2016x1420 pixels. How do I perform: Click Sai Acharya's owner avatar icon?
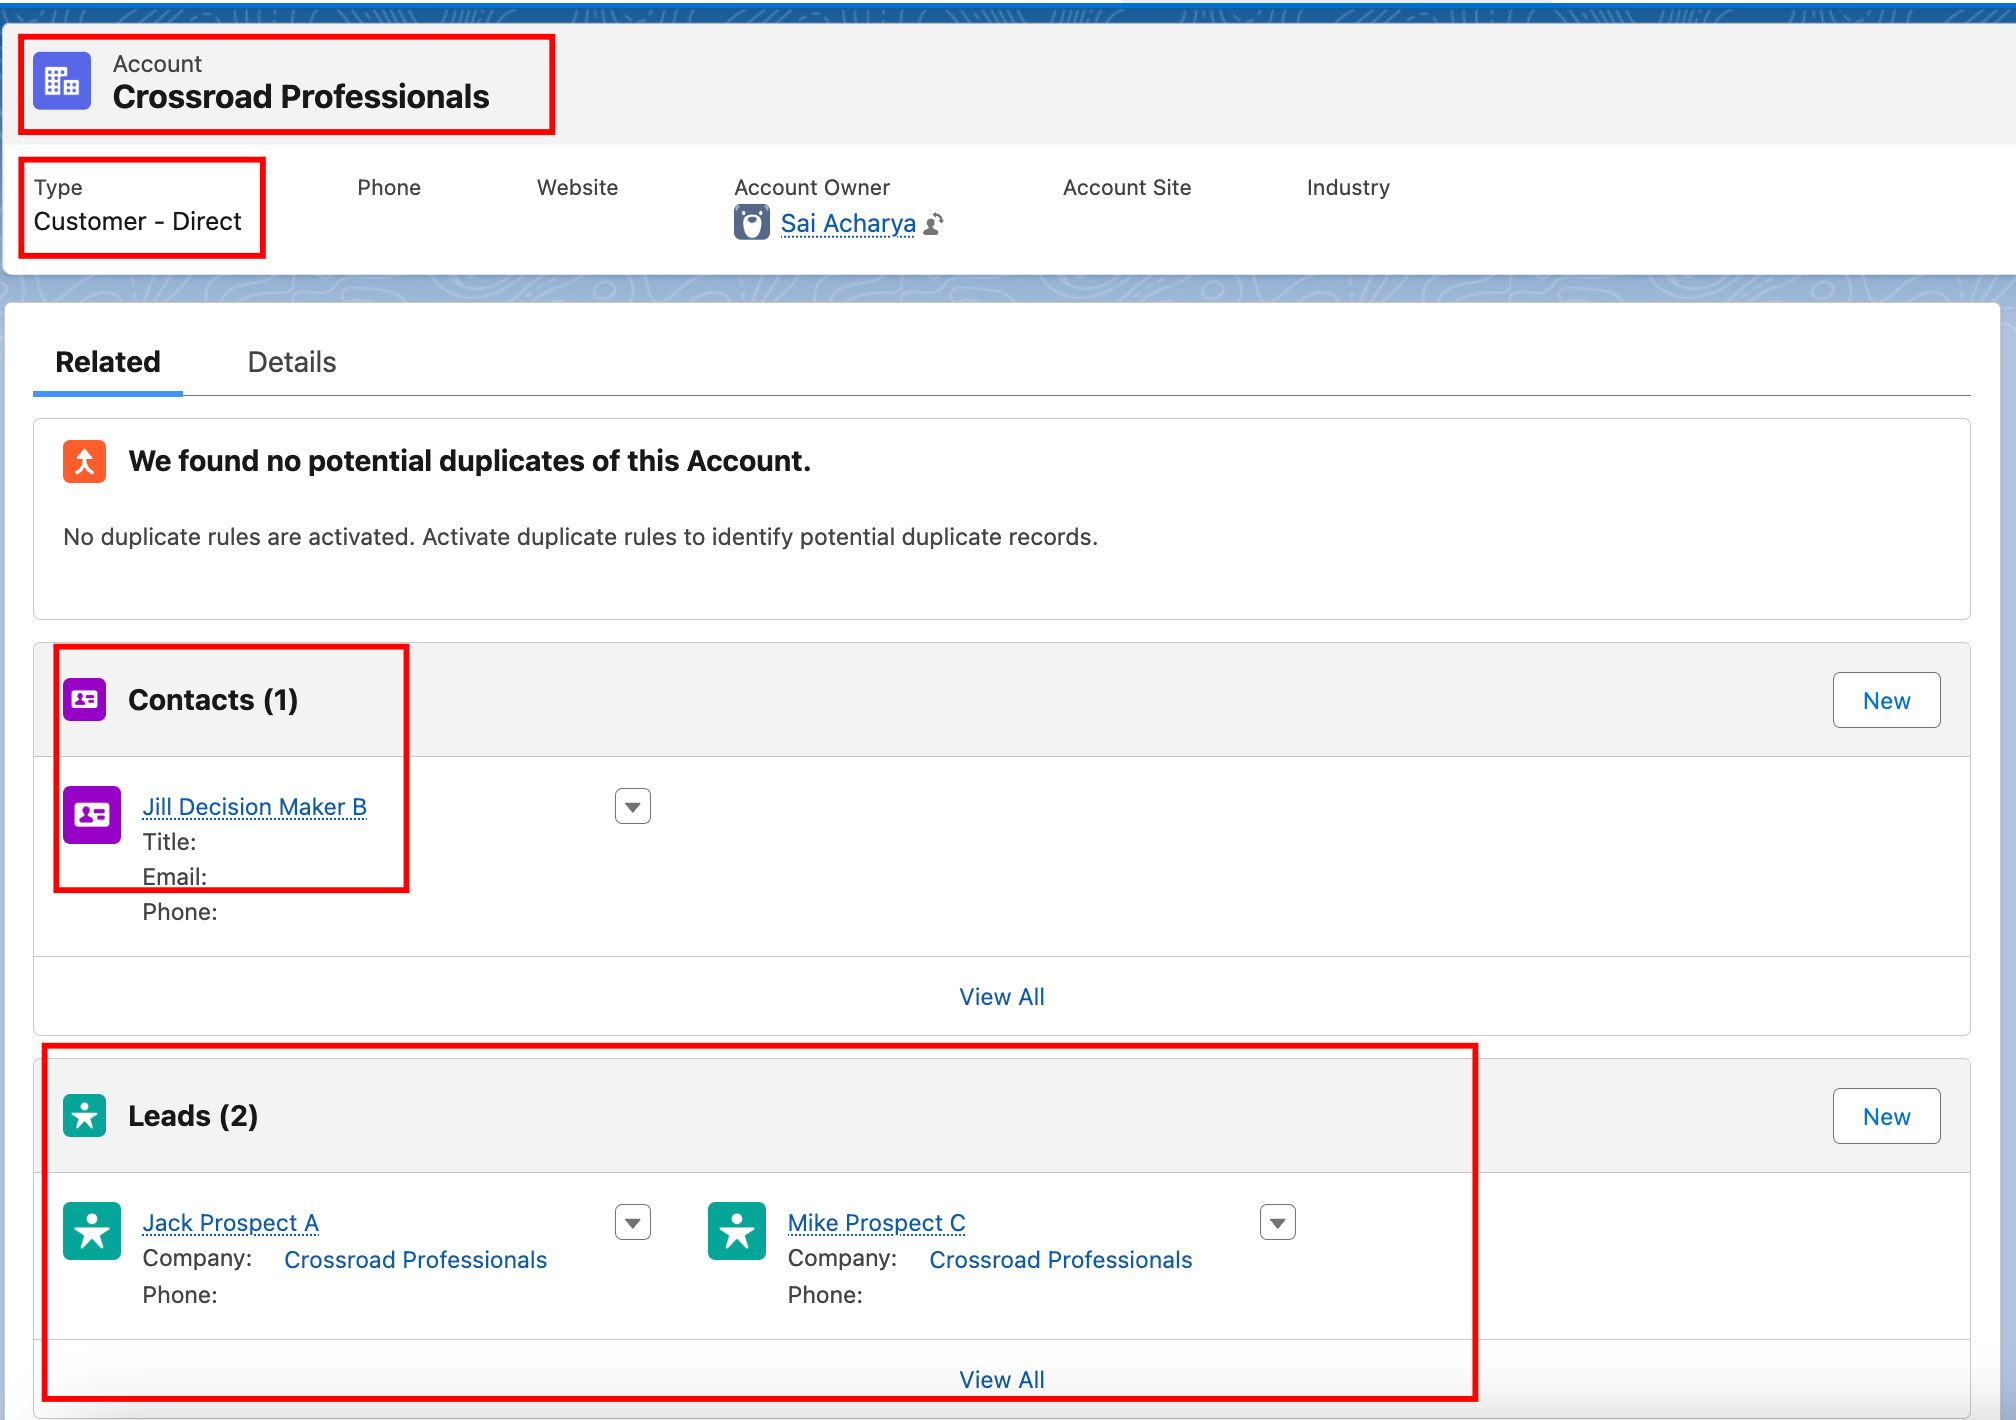751,223
